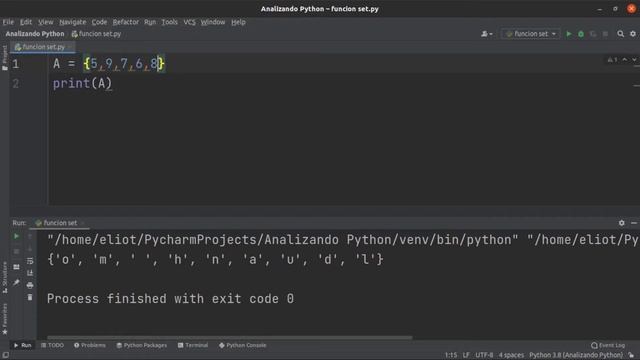640x360 pixels.
Task: Toggle the Favorites tool window sidebar button
Action: (x=4, y=319)
